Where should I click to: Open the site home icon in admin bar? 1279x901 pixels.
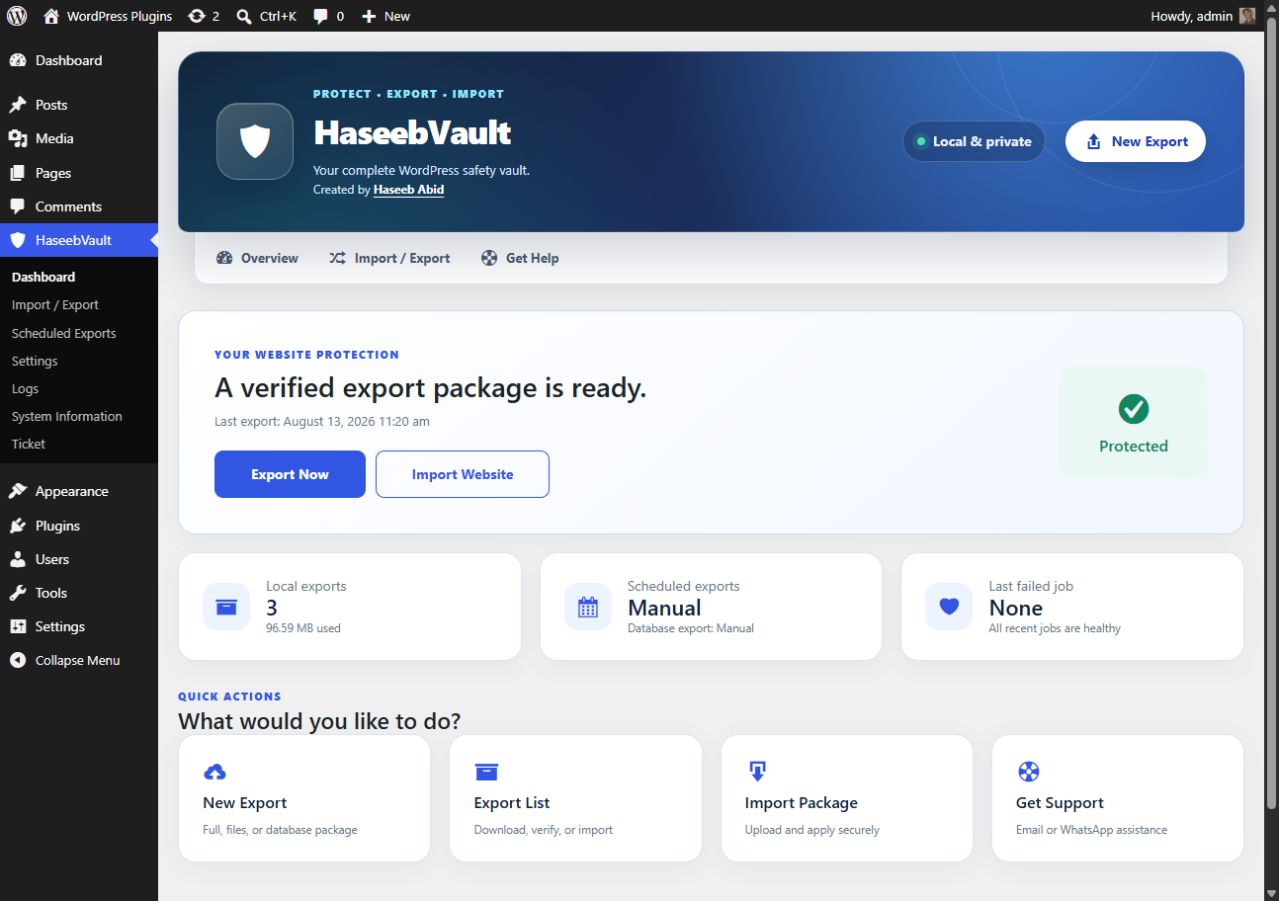click(x=52, y=16)
